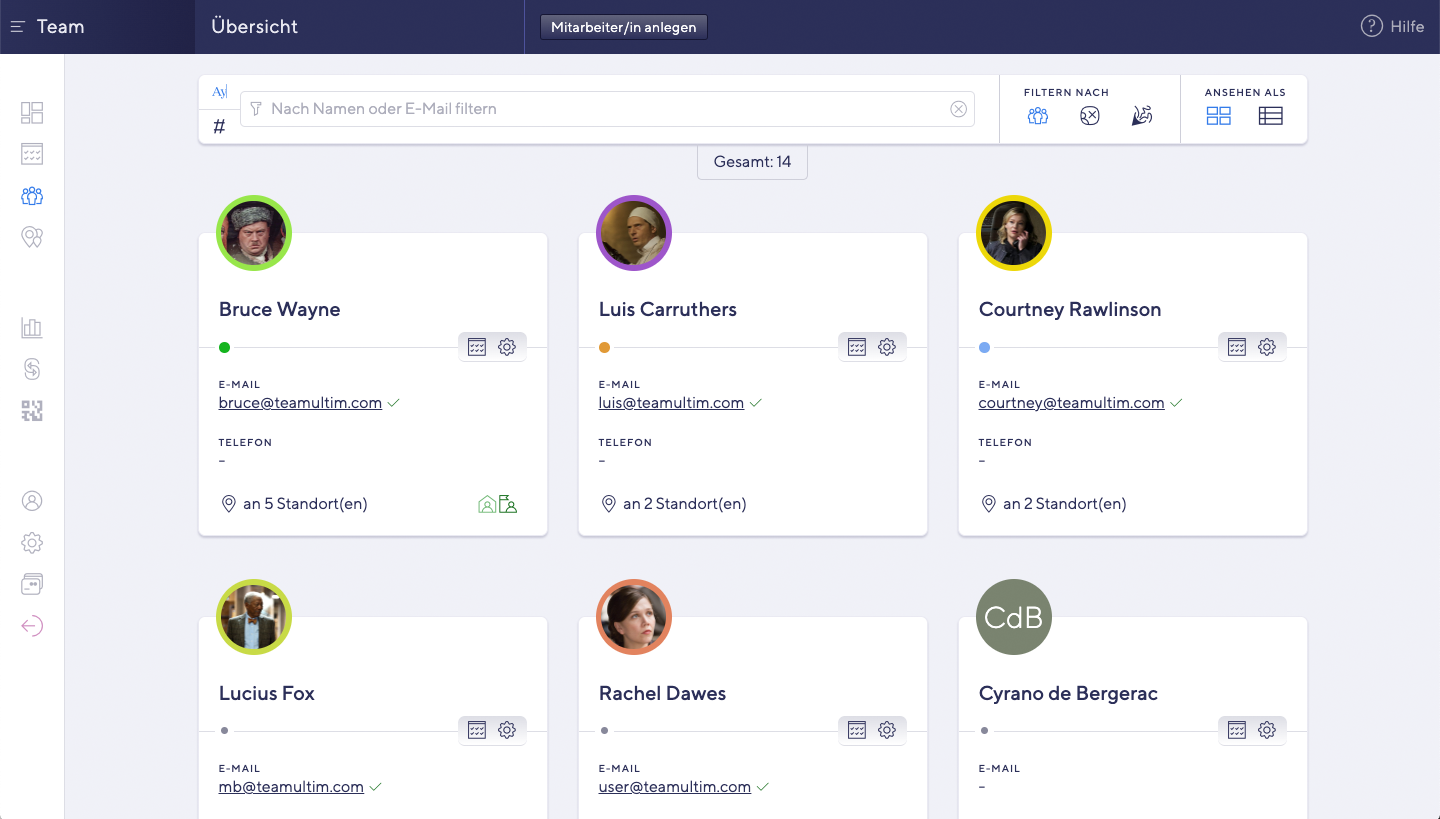Click Mitarbeiter/in anlegen button
1440x819 pixels.
point(624,27)
